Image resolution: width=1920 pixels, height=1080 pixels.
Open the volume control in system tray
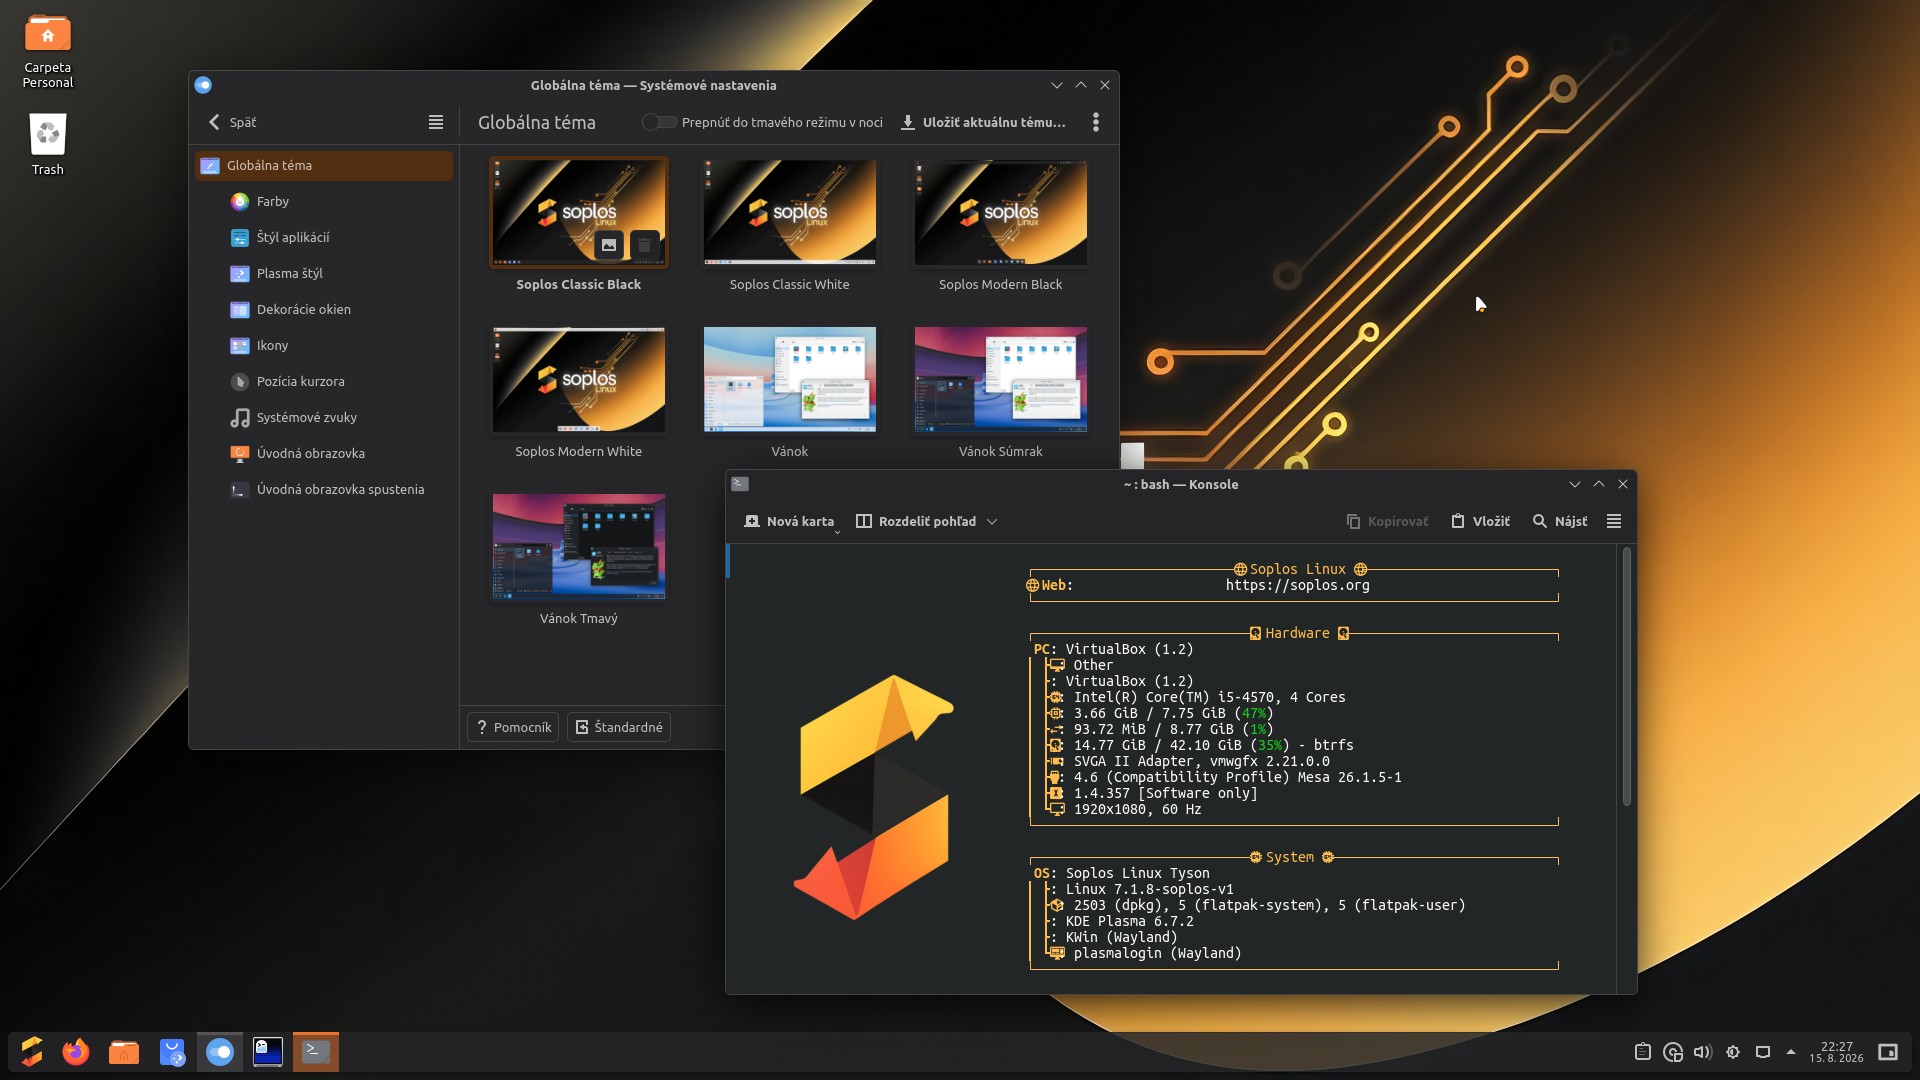click(x=1702, y=1052)
